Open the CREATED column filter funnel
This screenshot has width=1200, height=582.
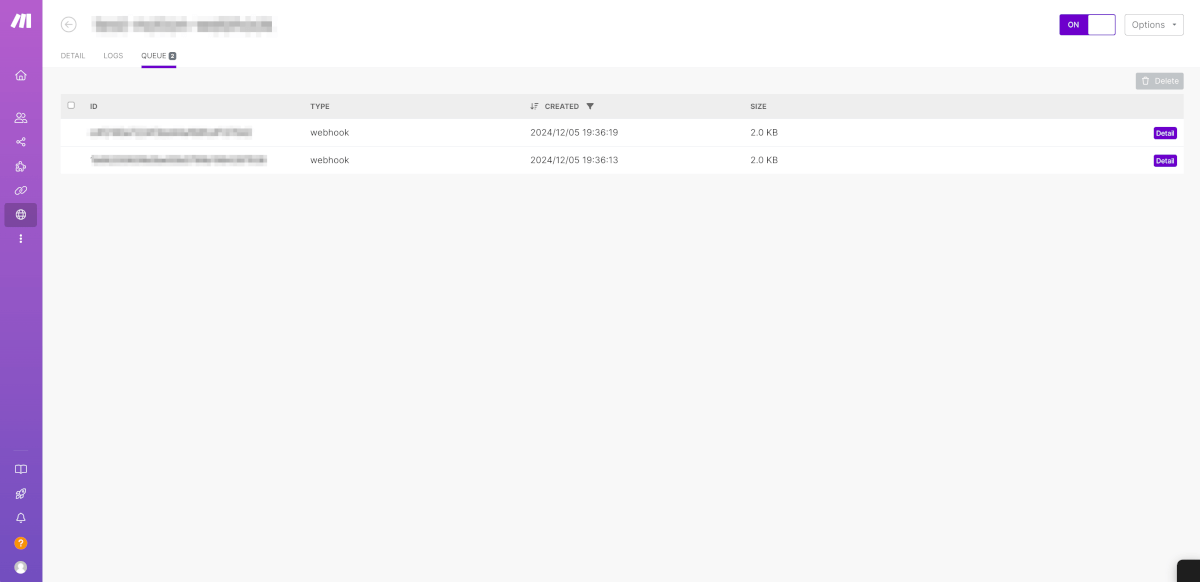(590, 106)
